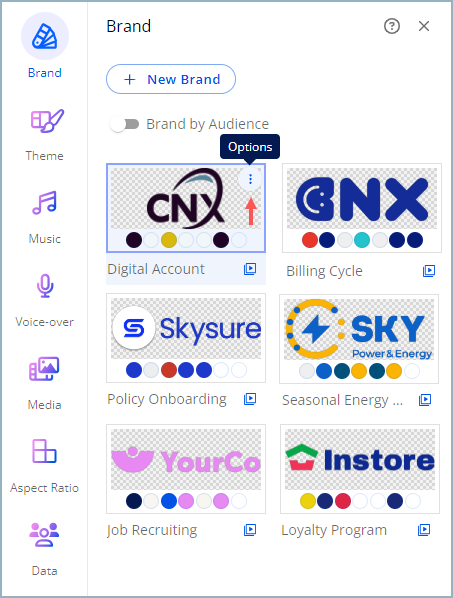Open the Media sidebar panel
Image resolution: width=453 pixels, height=598 pixels.
(45, 384)
